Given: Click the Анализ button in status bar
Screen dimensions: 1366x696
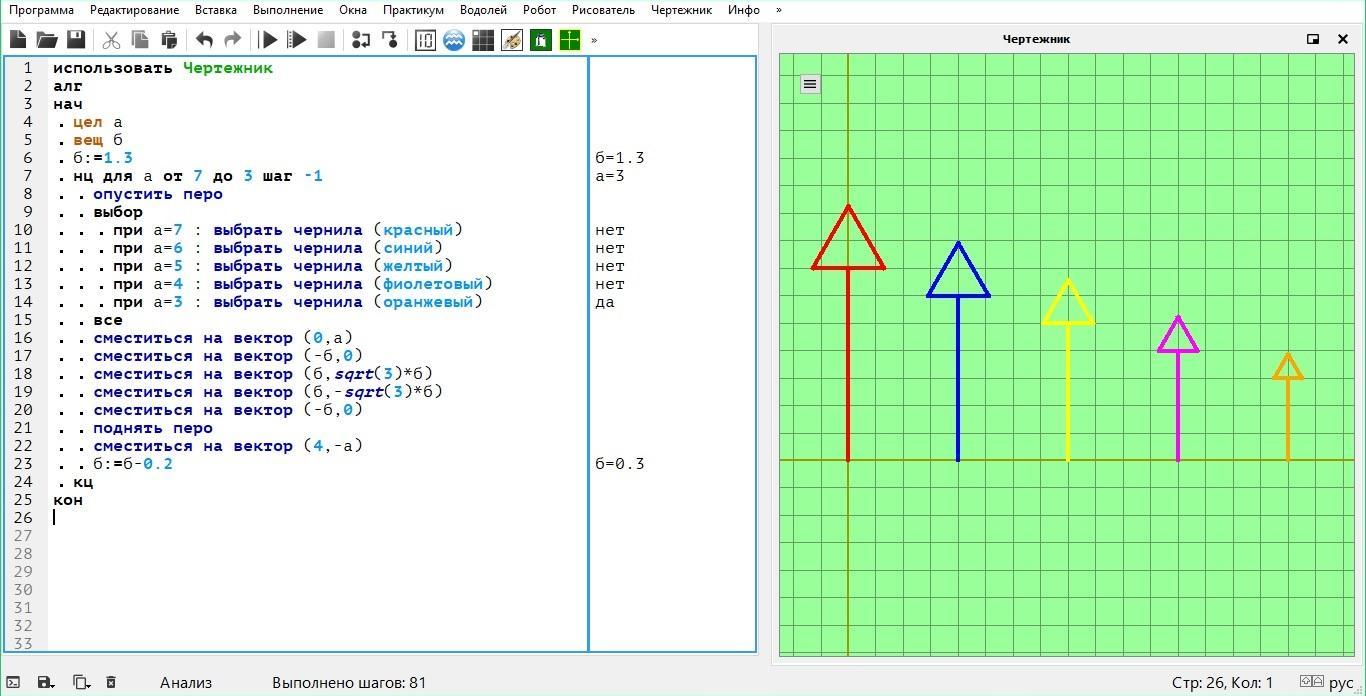Looking at the screenshot, I should click(x=186, y=683).
